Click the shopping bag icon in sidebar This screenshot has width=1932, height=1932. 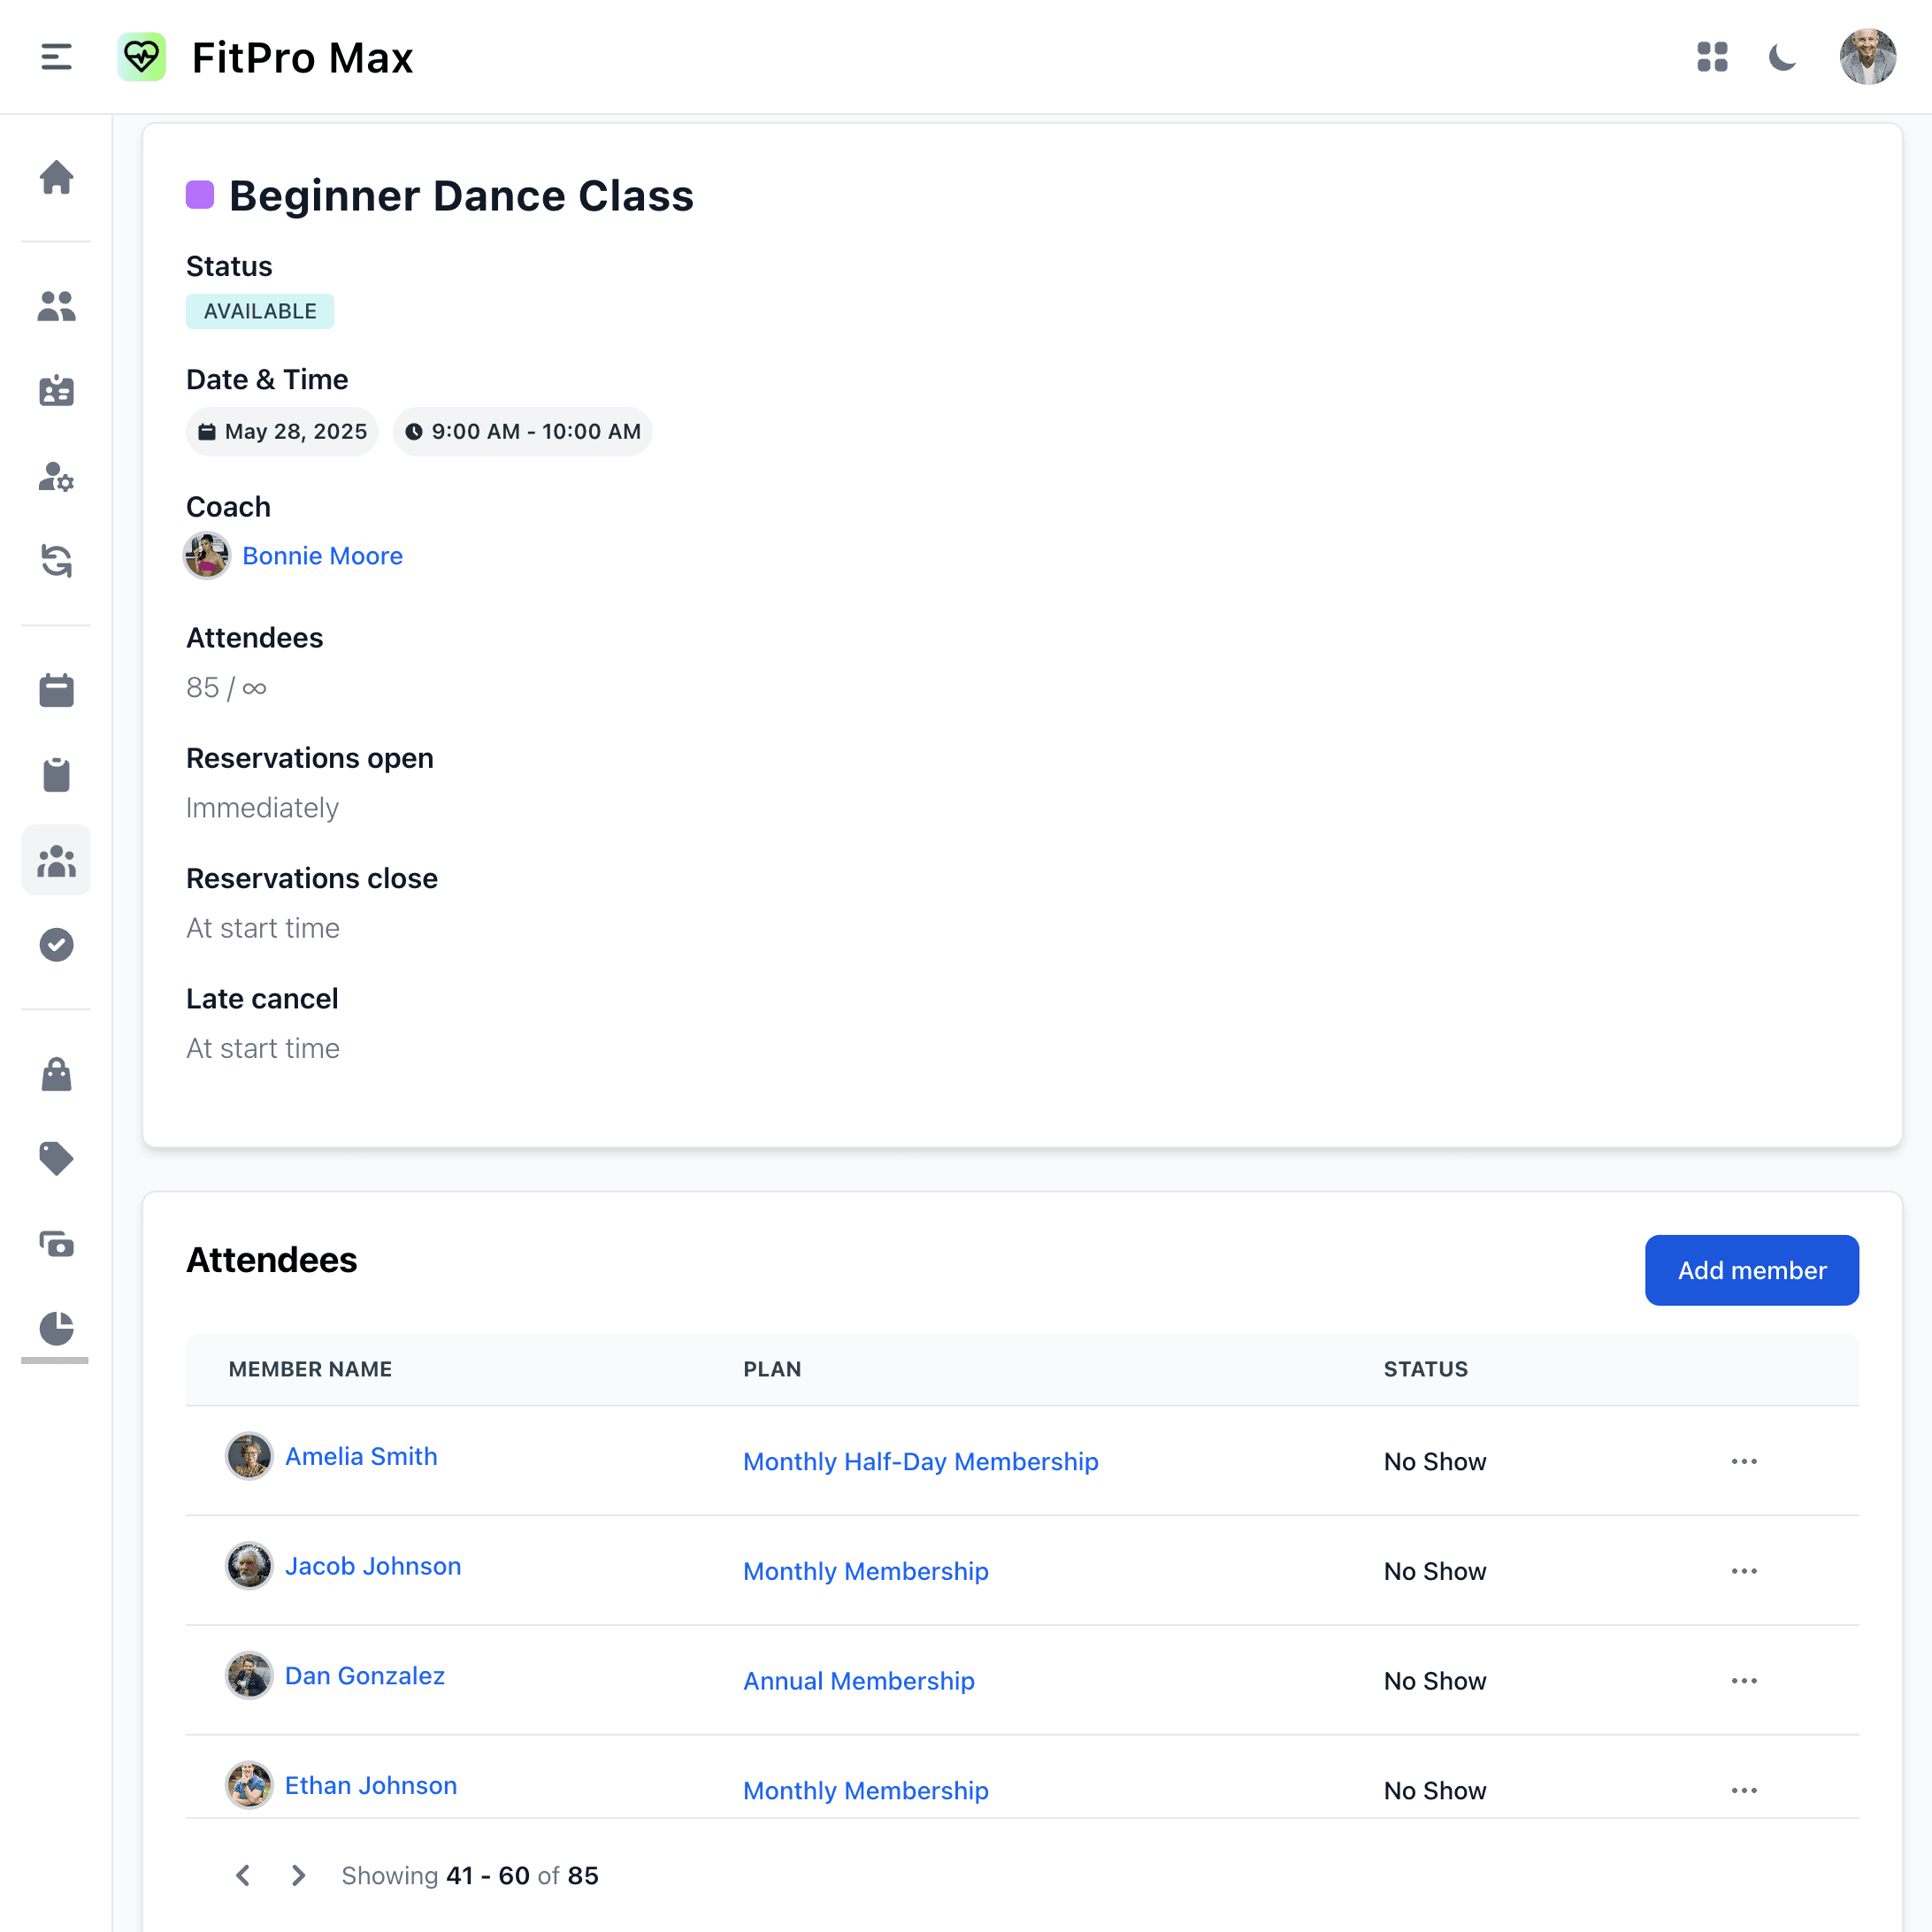(56, 1075)
